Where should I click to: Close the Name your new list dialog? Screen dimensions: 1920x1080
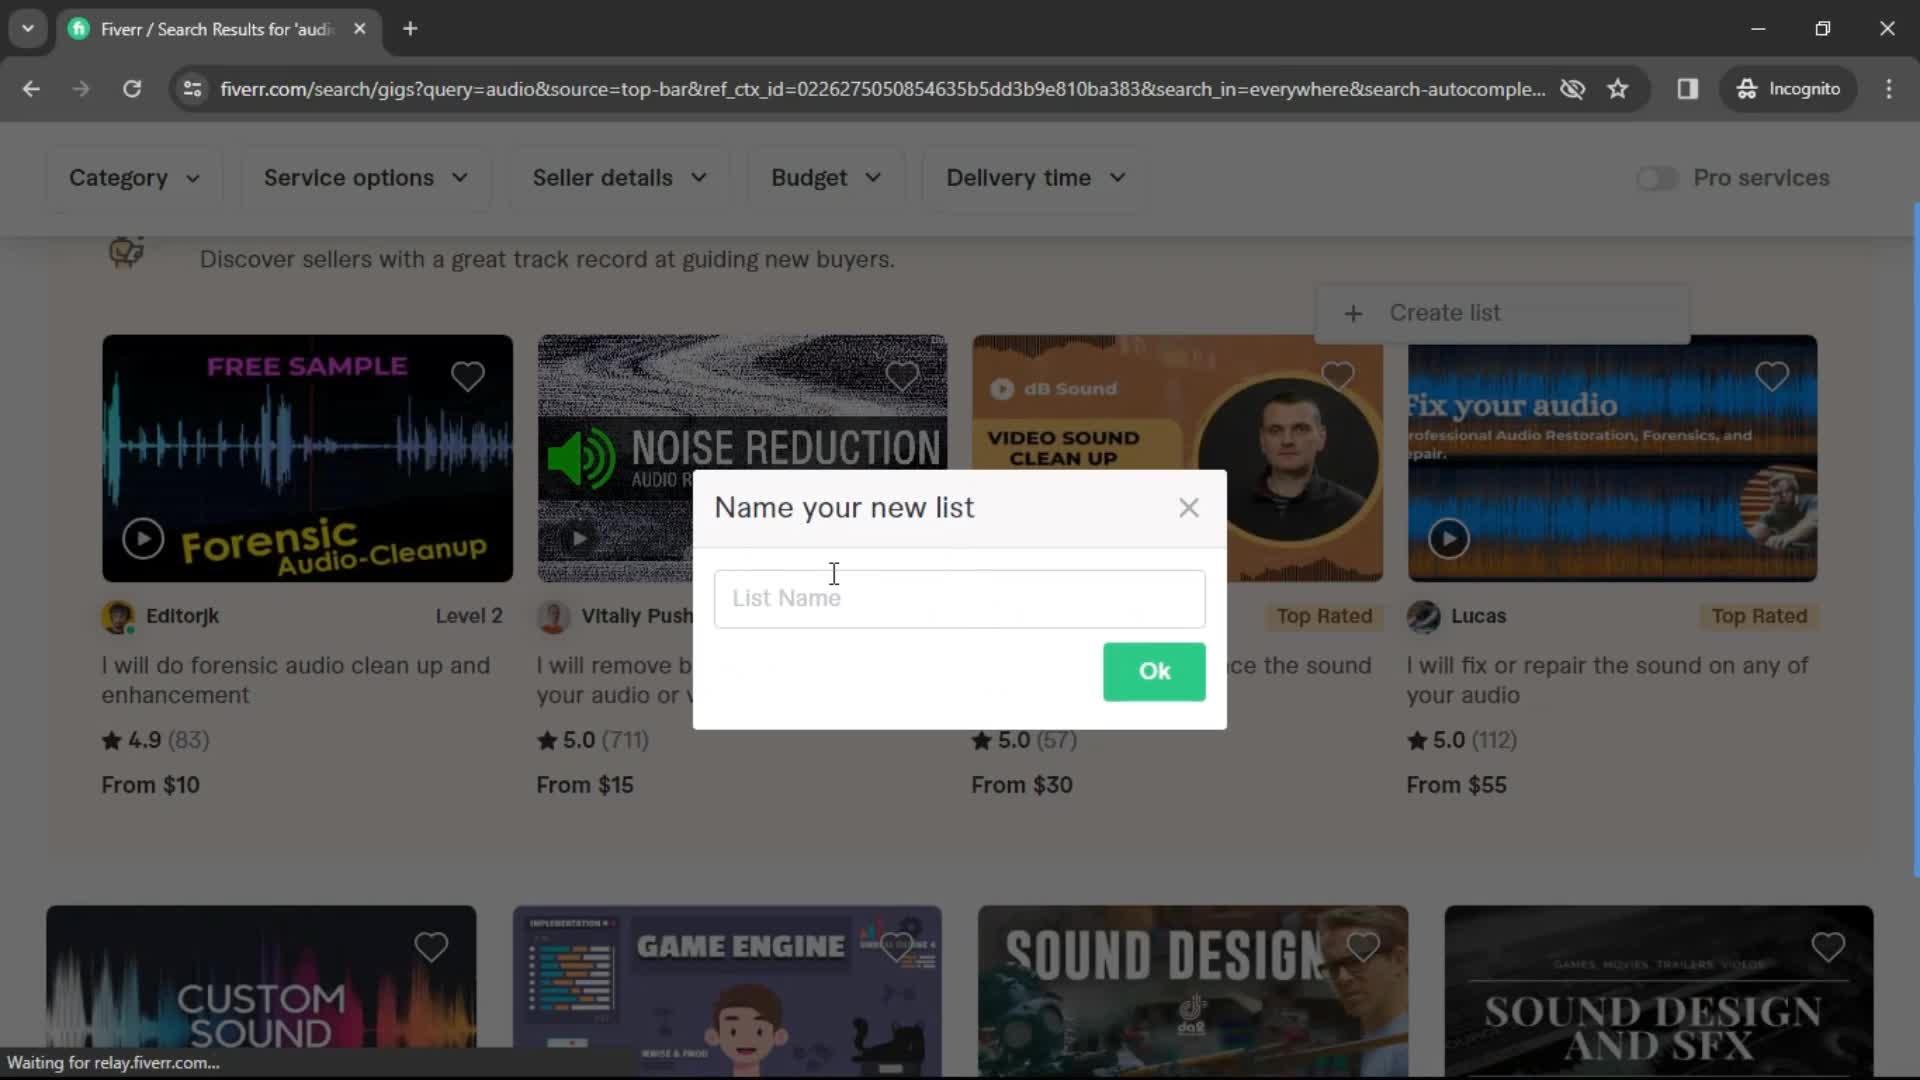point(1188,506)
